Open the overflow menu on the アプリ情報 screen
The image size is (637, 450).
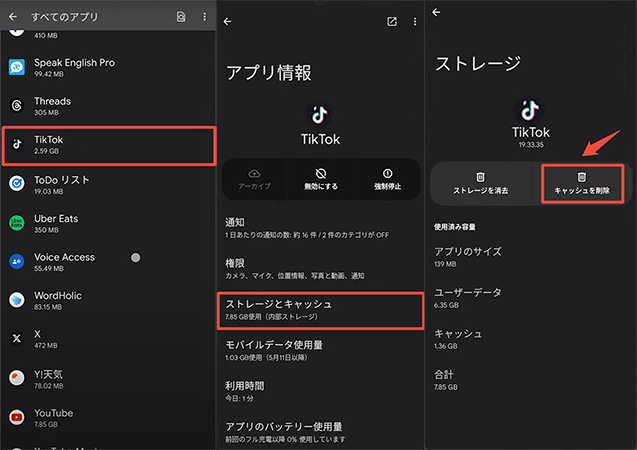(414, 22)
